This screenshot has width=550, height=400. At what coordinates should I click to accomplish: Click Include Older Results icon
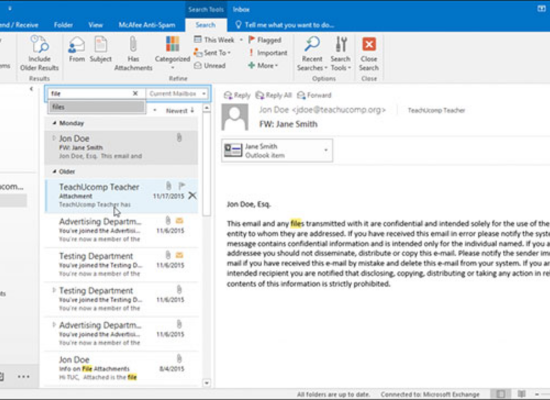tap(39, 45)
